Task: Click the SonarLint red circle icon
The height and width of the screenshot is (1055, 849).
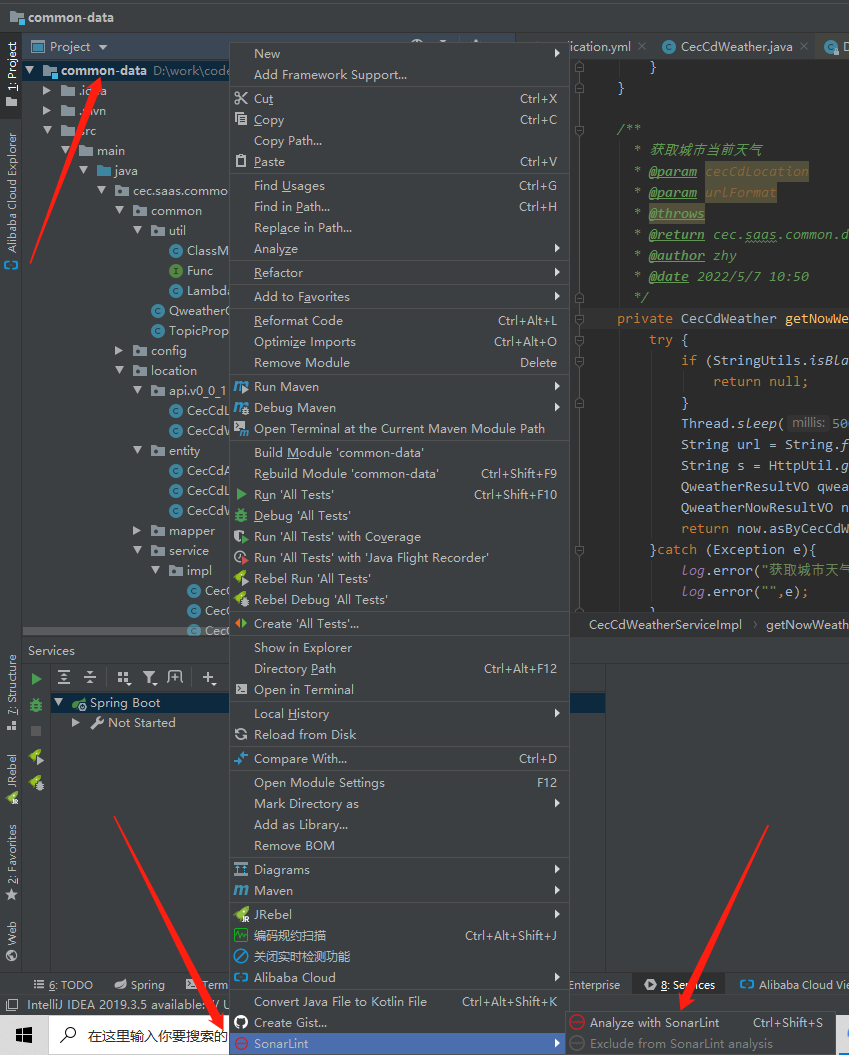Action: 241,1044
